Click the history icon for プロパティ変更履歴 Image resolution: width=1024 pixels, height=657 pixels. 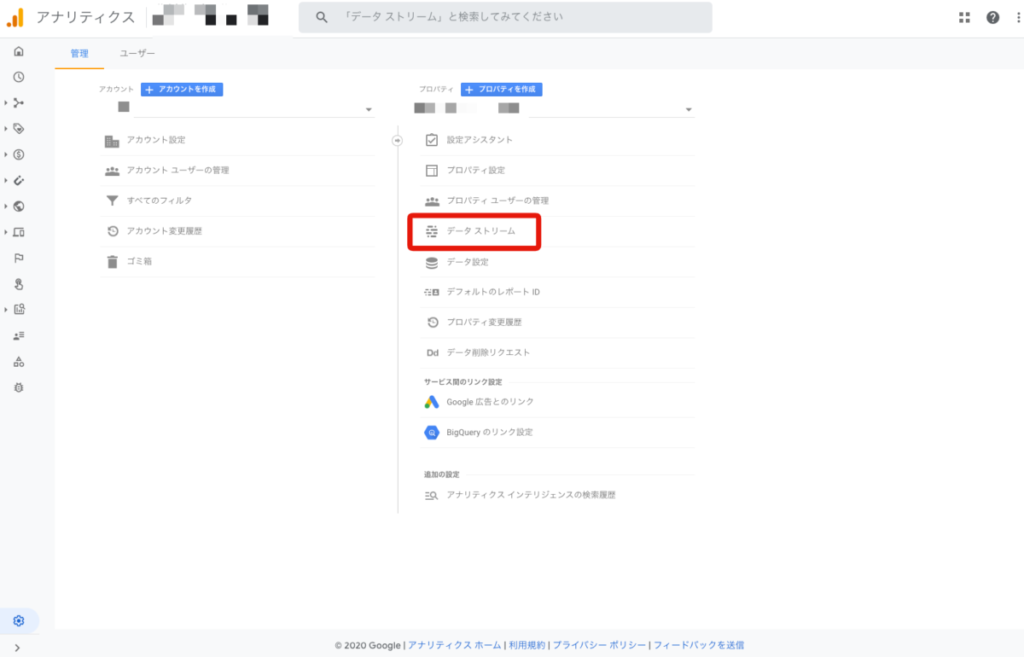pyautogui.click(x=432, y=322)
